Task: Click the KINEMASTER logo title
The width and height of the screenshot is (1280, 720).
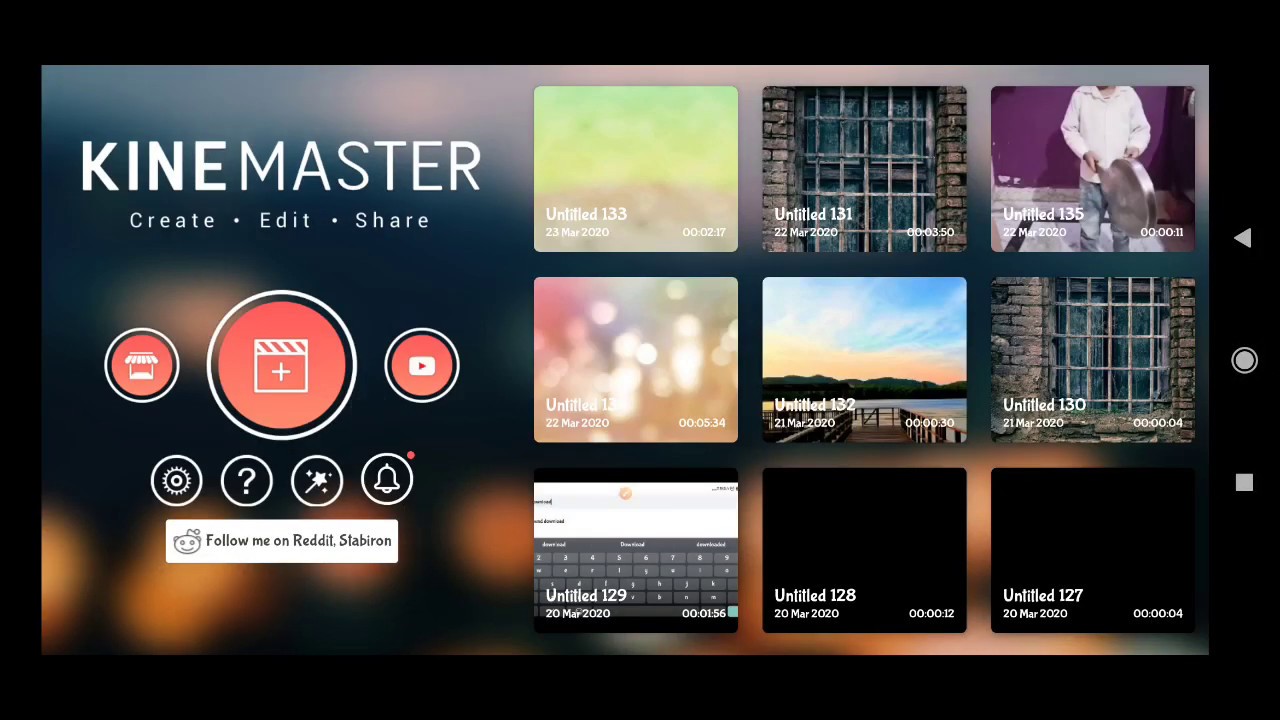Action: click(281, 166)
